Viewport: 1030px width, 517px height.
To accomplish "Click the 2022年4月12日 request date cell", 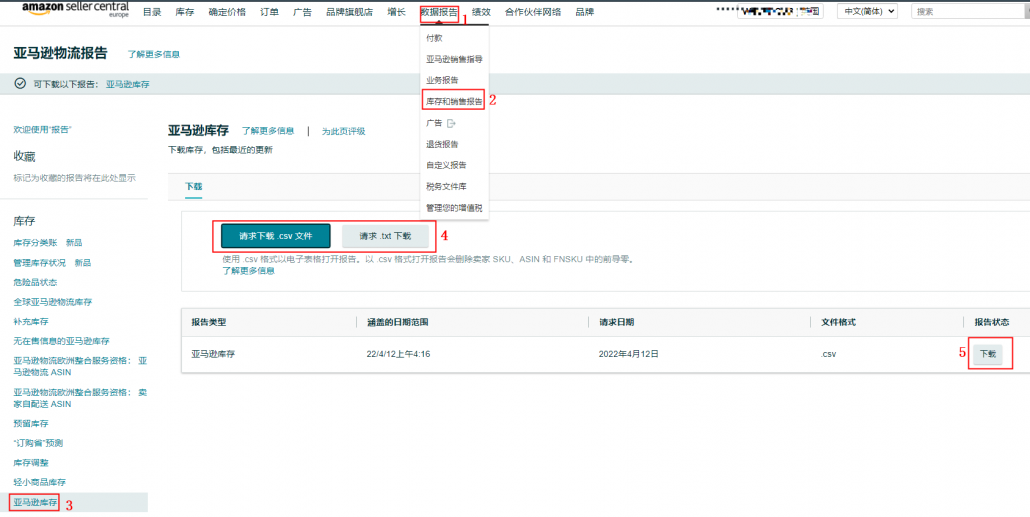I will [629, 354].
